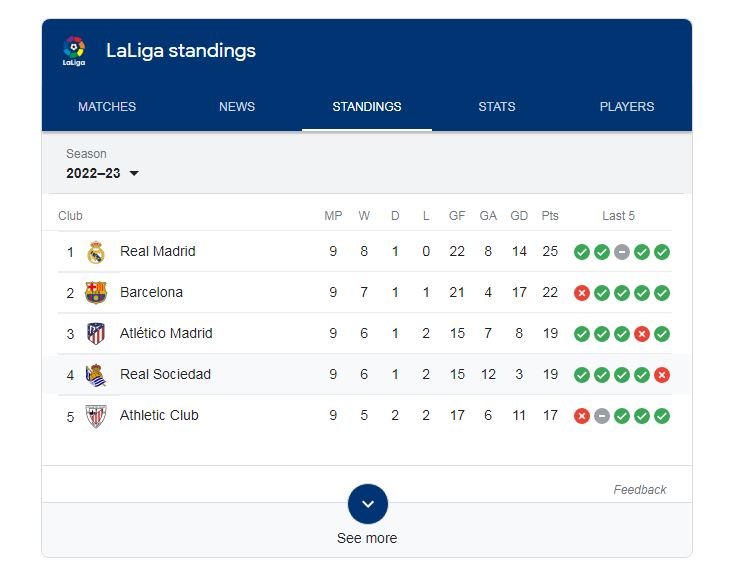Image resolution: width=745 pixels, height=569 pixels.
Task: Click the Athletic Club crest
Action: click(x=96, y=416)
